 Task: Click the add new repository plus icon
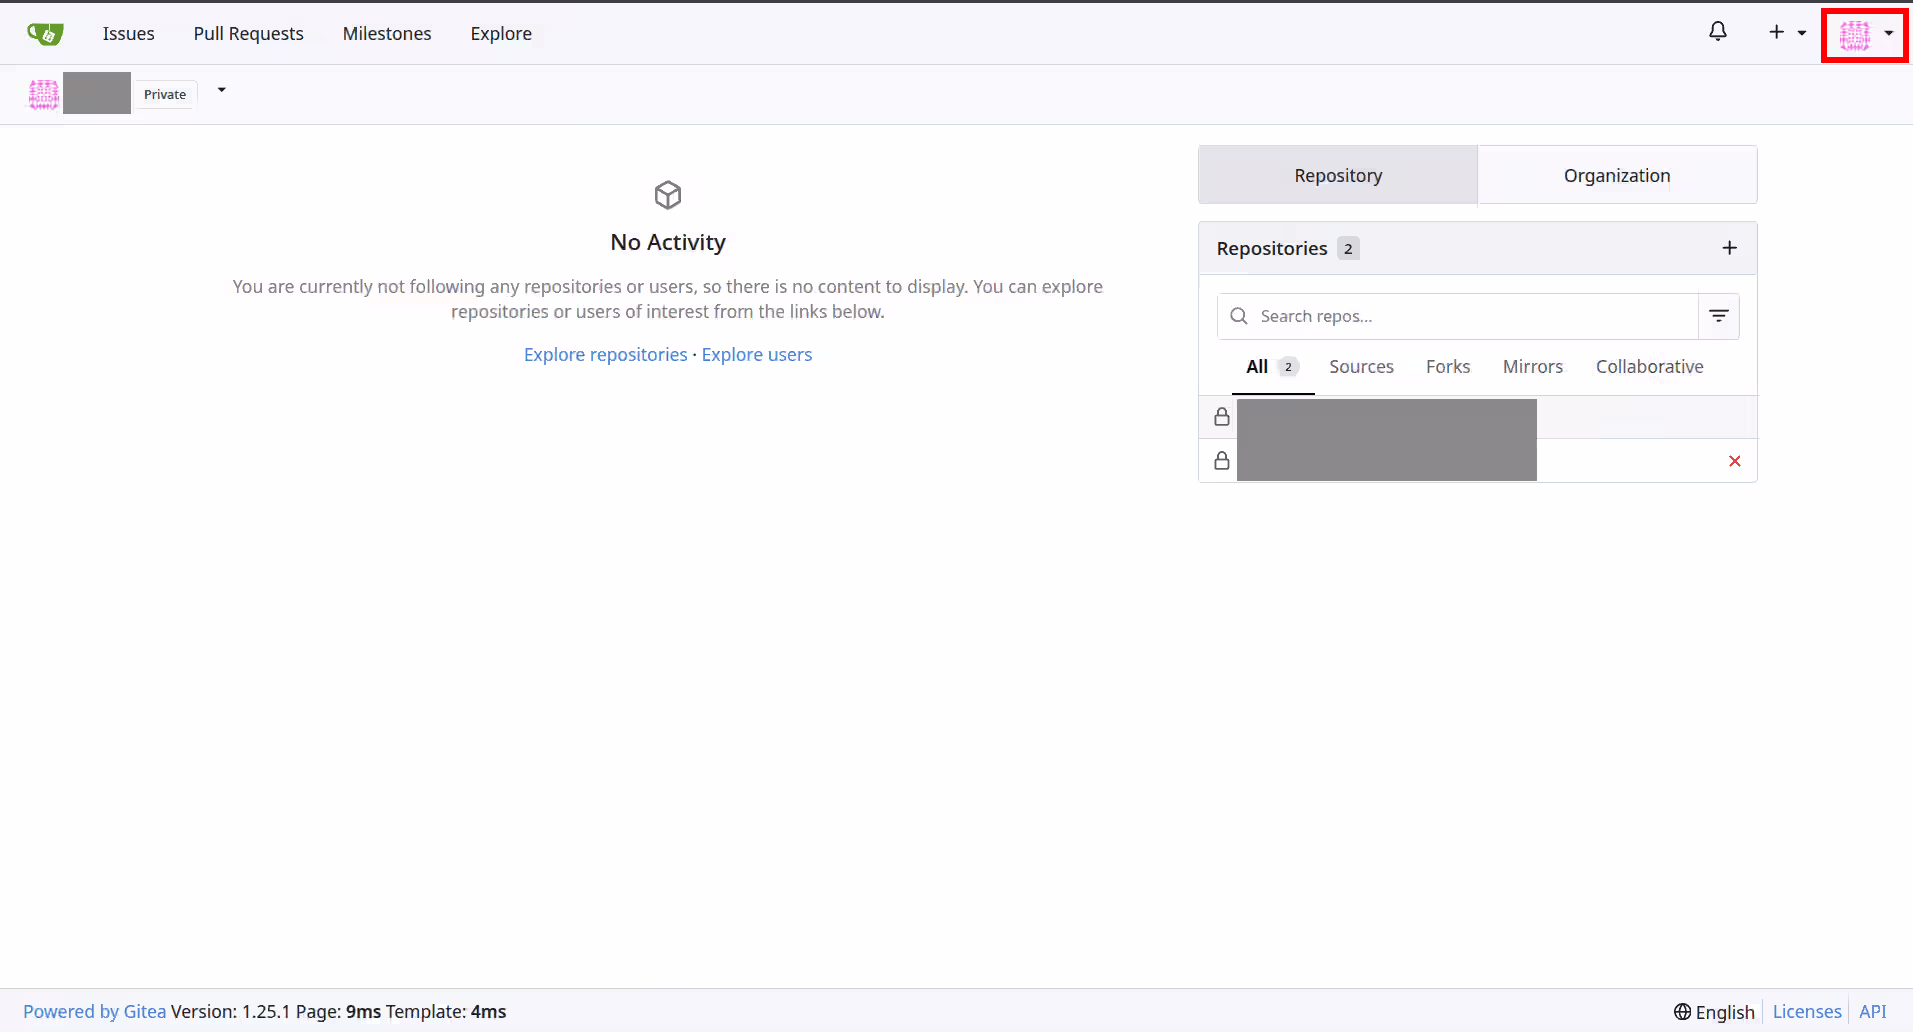[x=1729, y=248]
